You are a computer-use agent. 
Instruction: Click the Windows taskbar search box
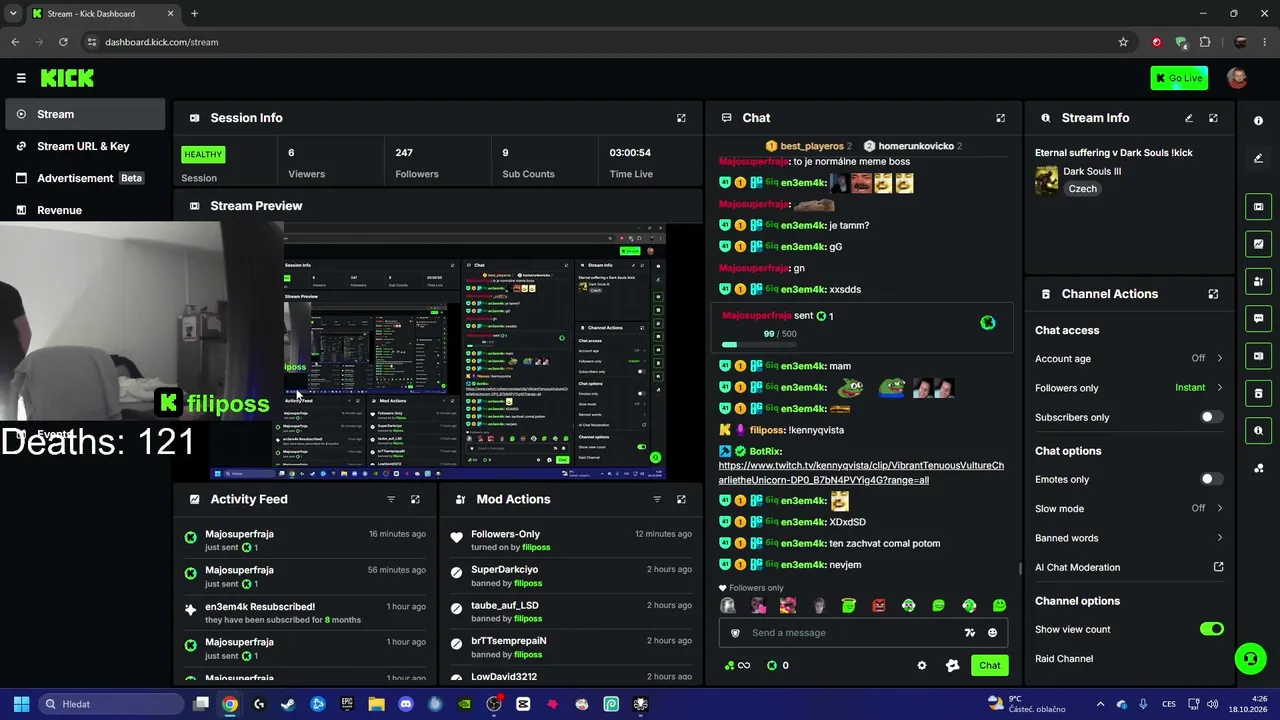[111, 704]
